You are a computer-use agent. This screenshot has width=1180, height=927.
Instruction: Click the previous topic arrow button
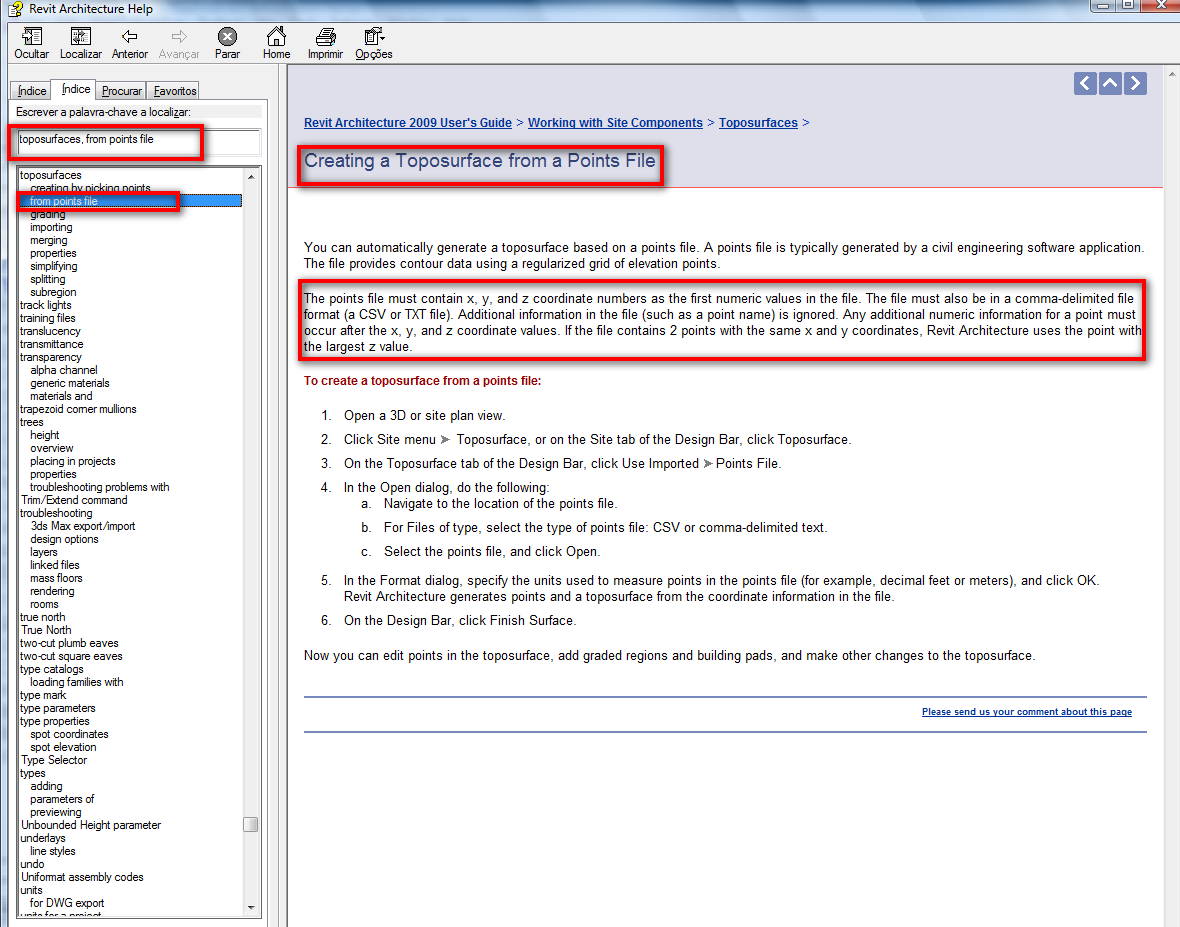tap(1084, 83)
